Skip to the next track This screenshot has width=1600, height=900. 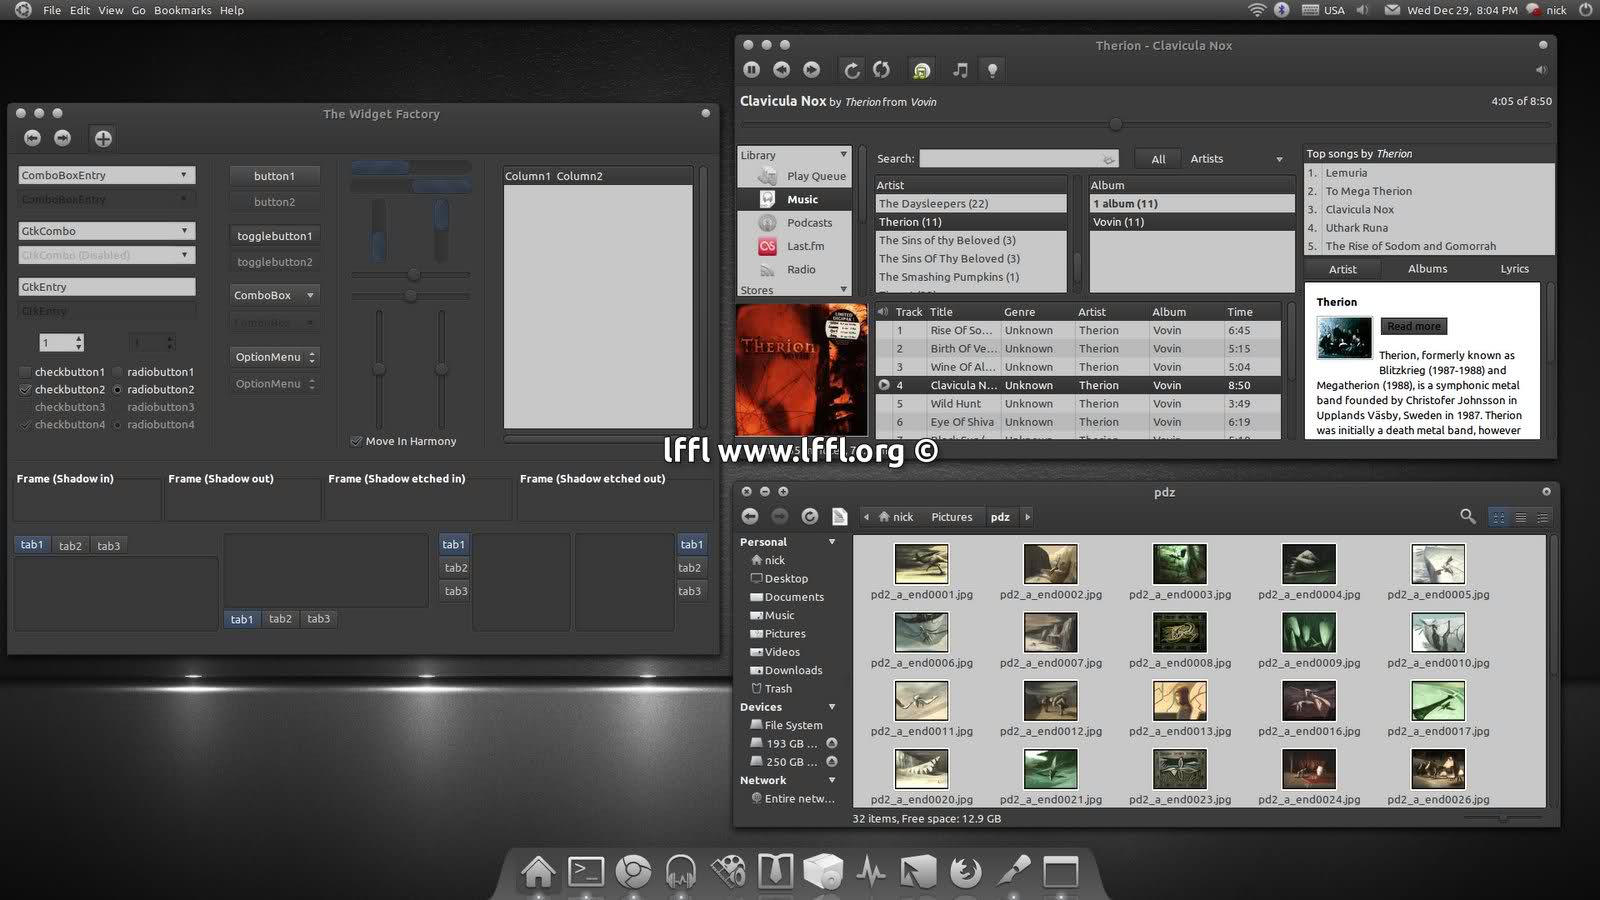[x=812, y=70]
